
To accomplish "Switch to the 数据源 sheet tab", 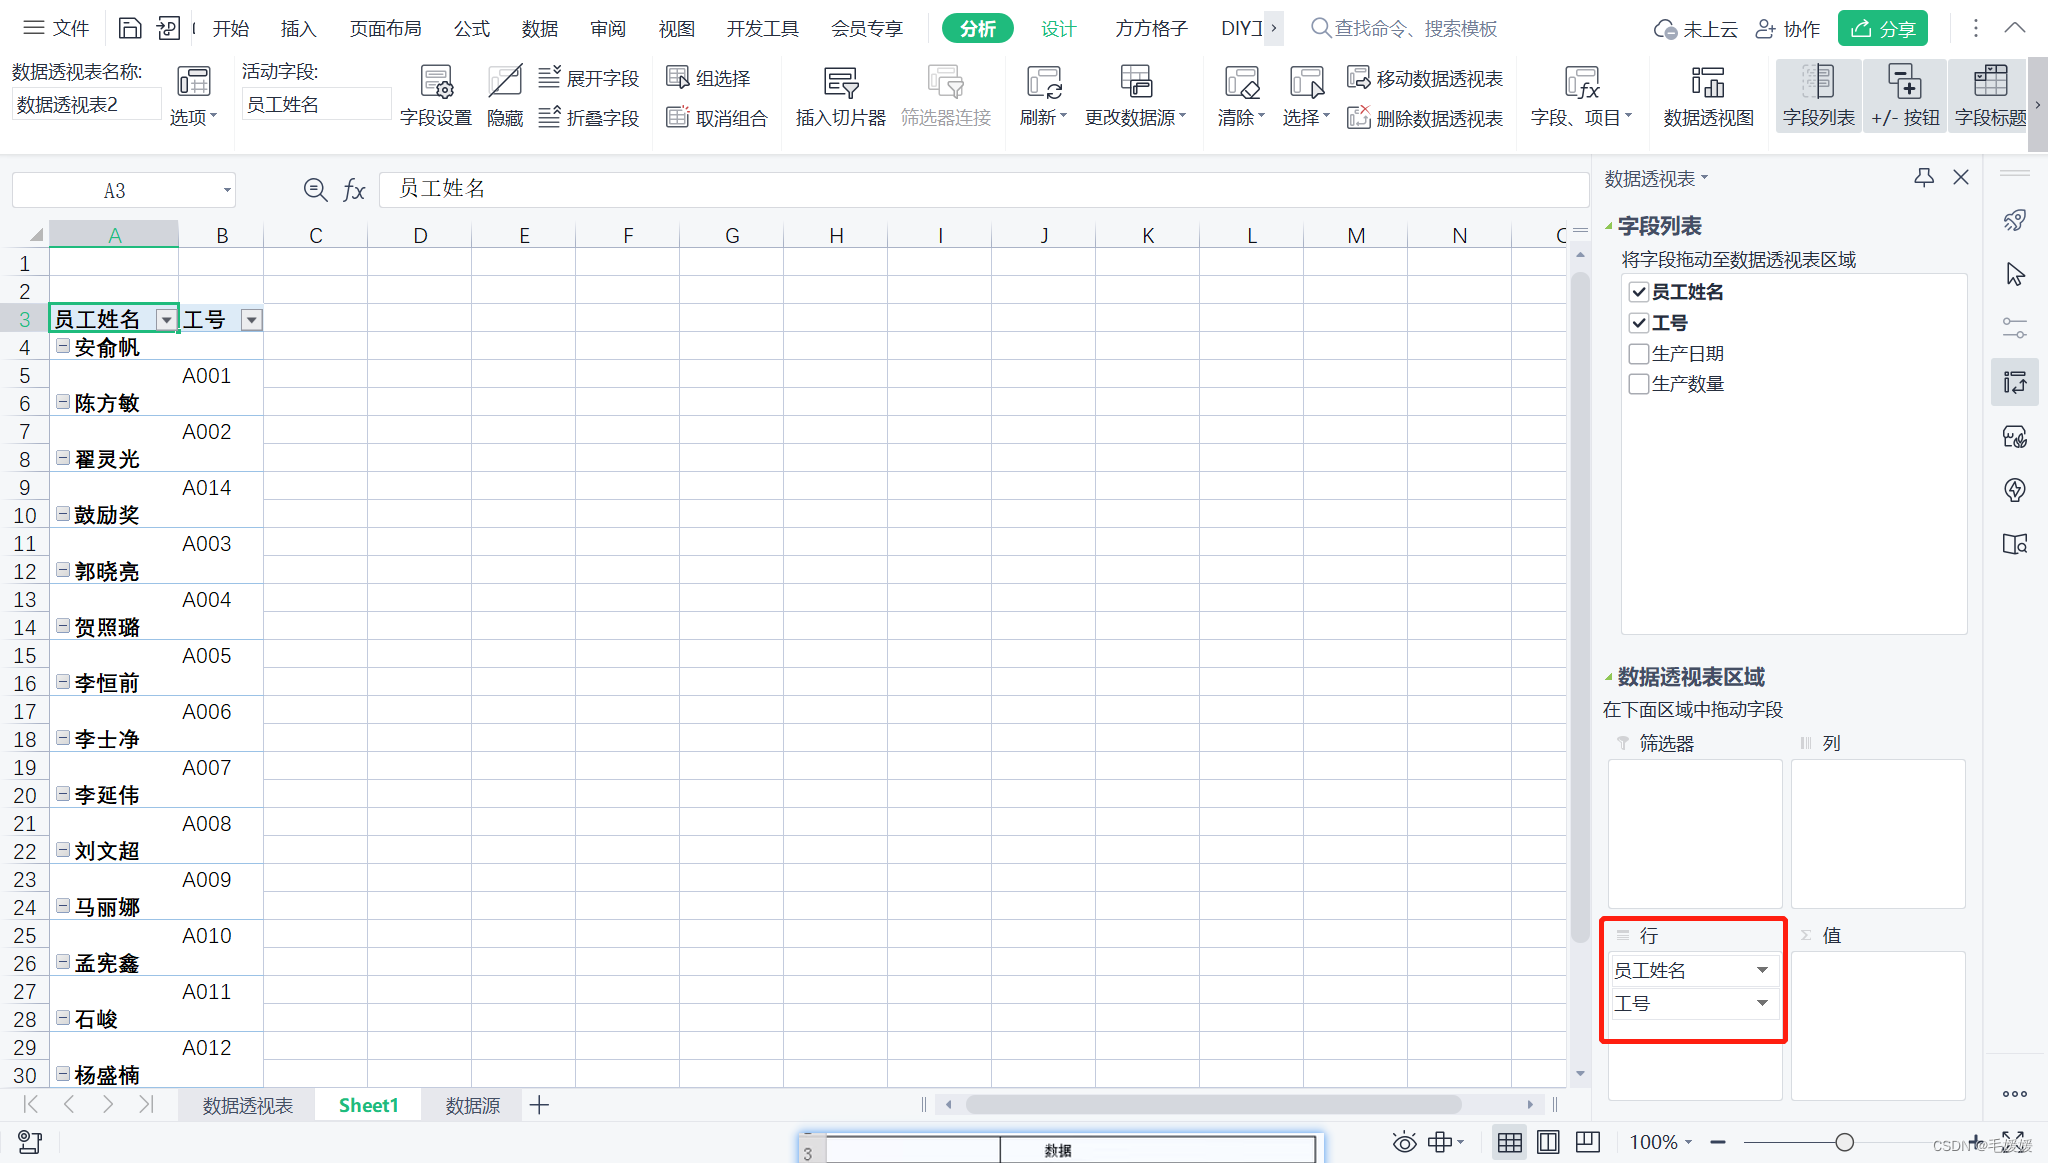I will (x=473, y=1105).
